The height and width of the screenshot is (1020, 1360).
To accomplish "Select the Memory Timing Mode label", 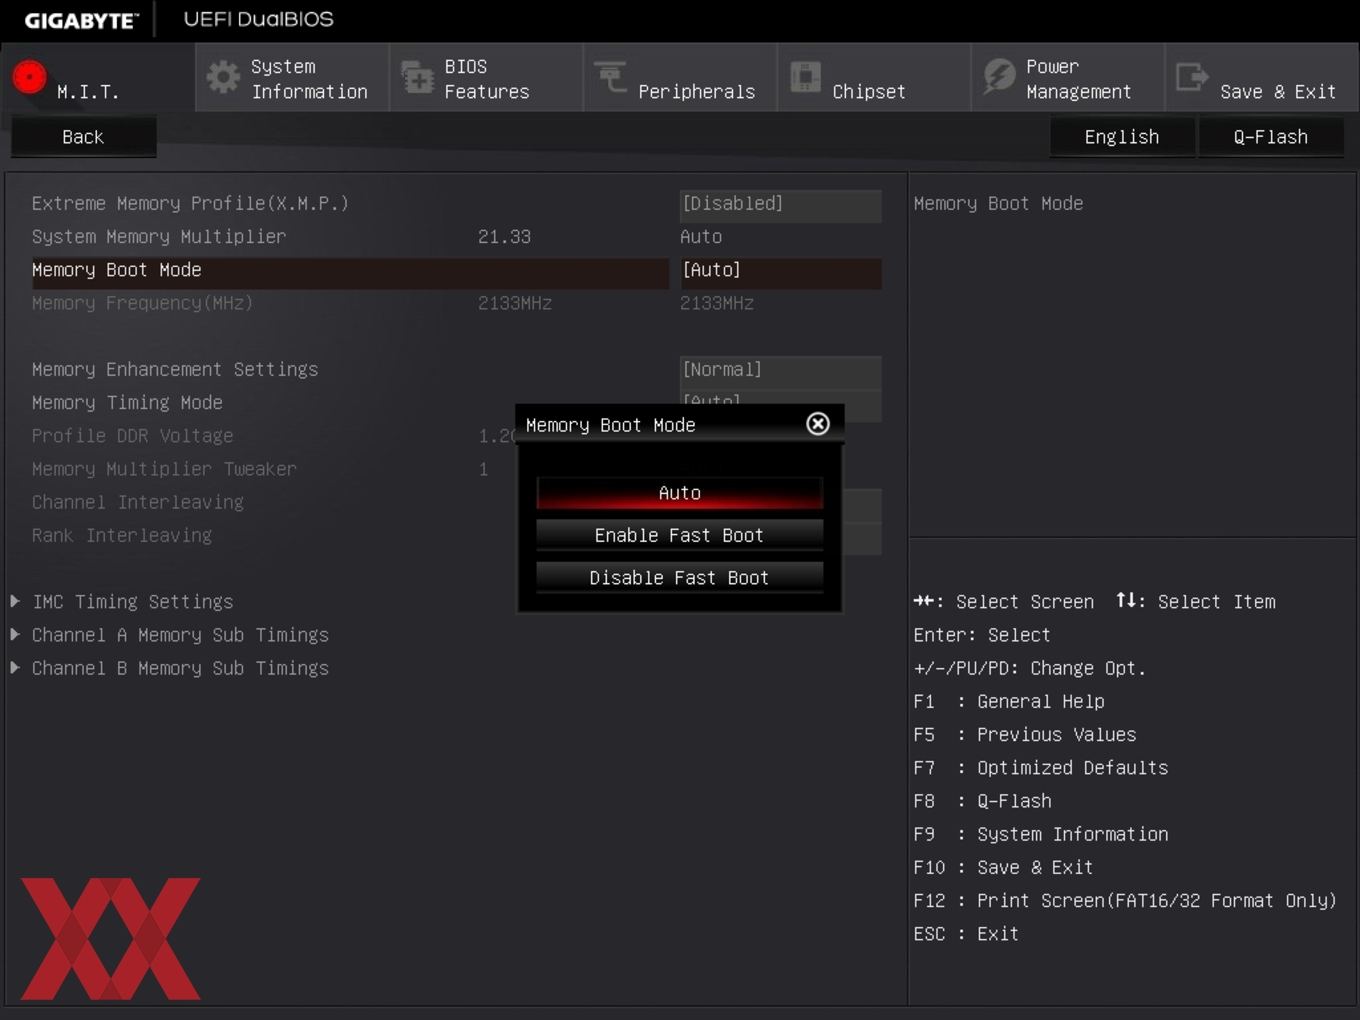I will pos(127,403).
